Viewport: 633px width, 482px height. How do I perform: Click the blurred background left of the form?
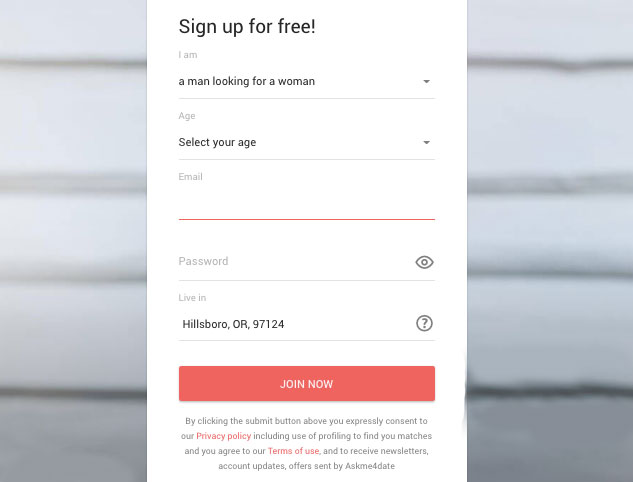73,241
